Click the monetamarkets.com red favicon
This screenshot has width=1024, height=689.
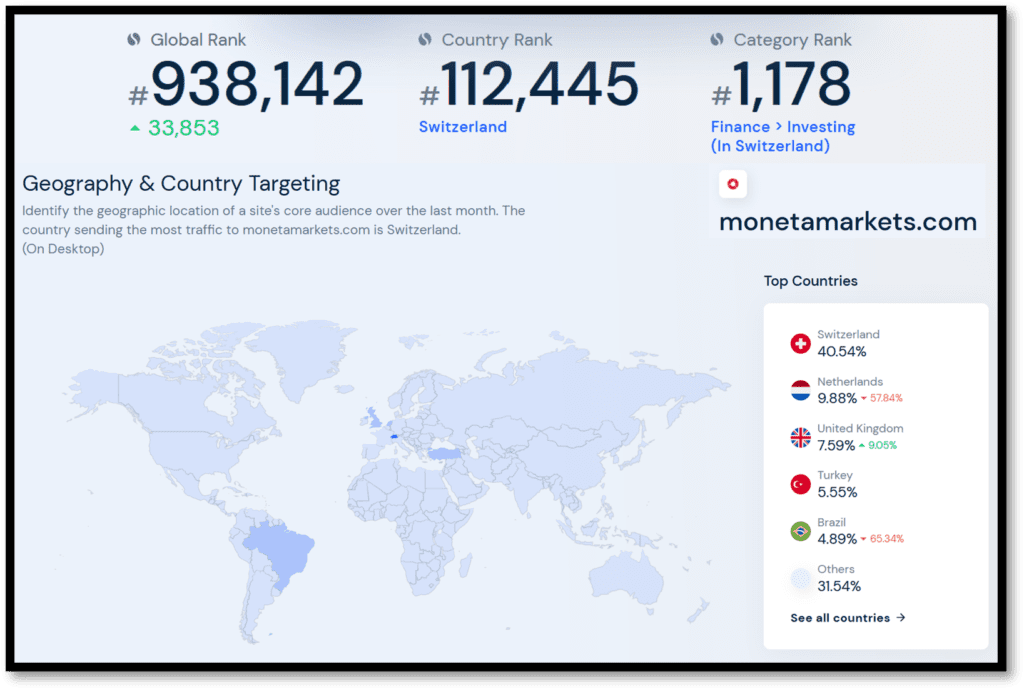coord(733,184)
